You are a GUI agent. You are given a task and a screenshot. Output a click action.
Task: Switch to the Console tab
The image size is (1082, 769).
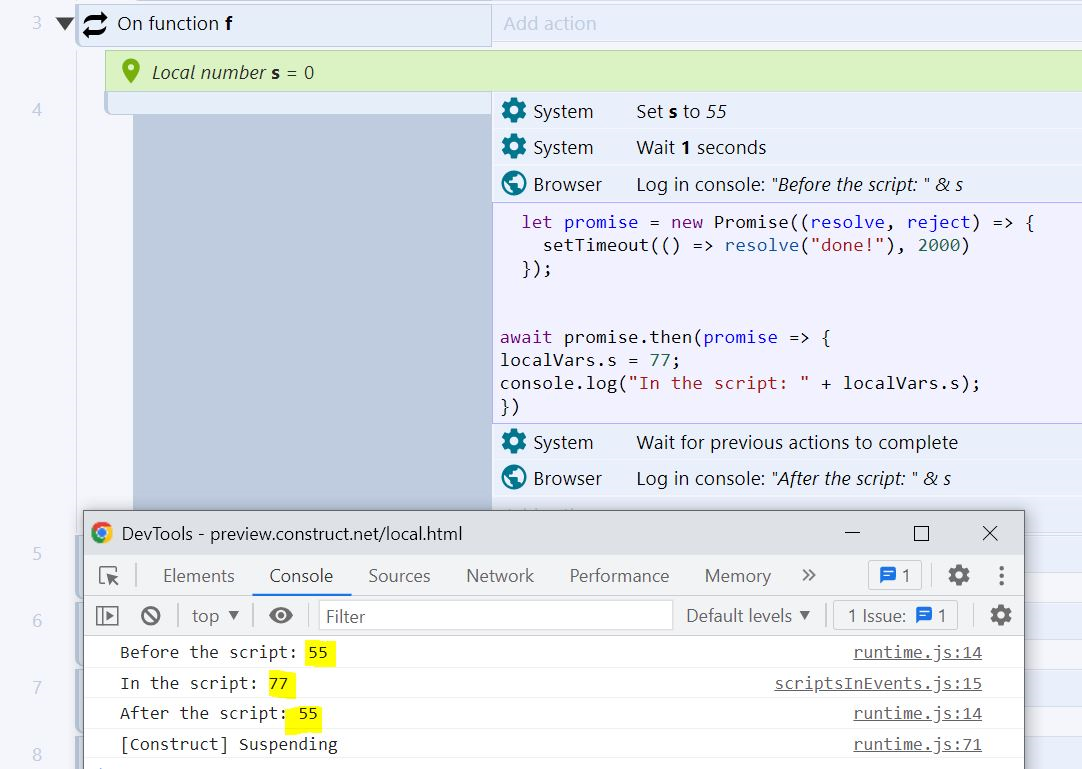[x=301, y=576]
